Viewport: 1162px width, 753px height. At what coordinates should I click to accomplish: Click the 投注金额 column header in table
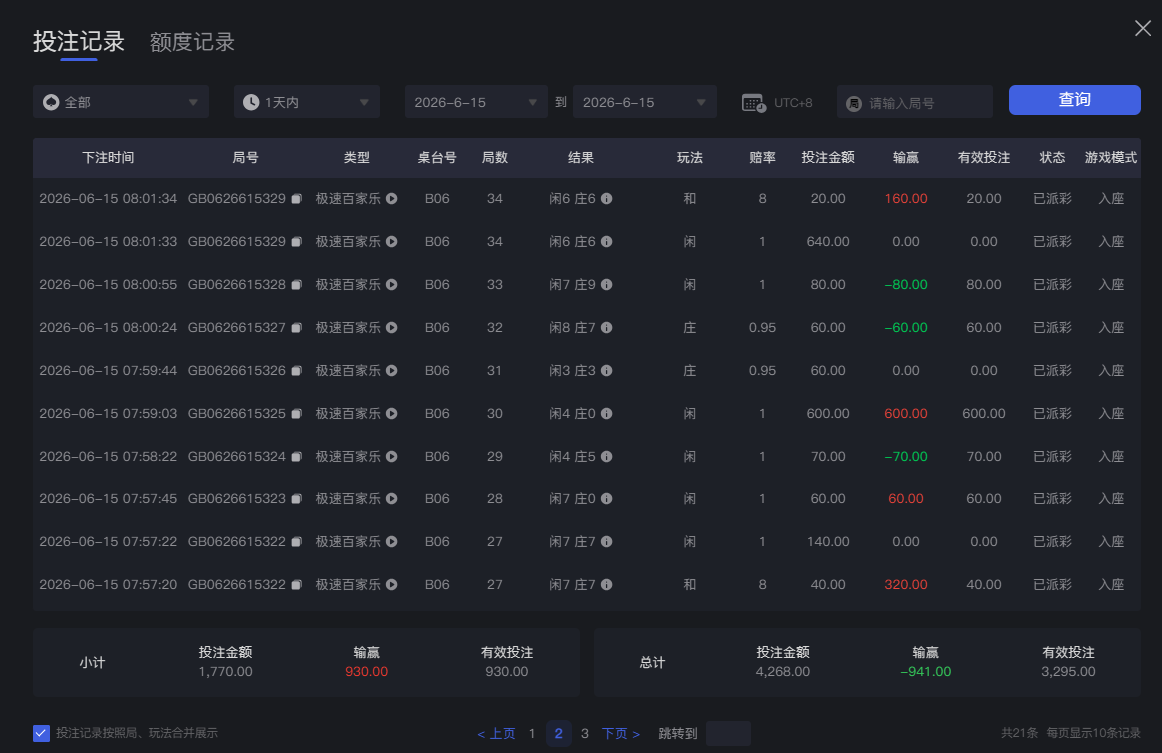click(x=828, y=157)
